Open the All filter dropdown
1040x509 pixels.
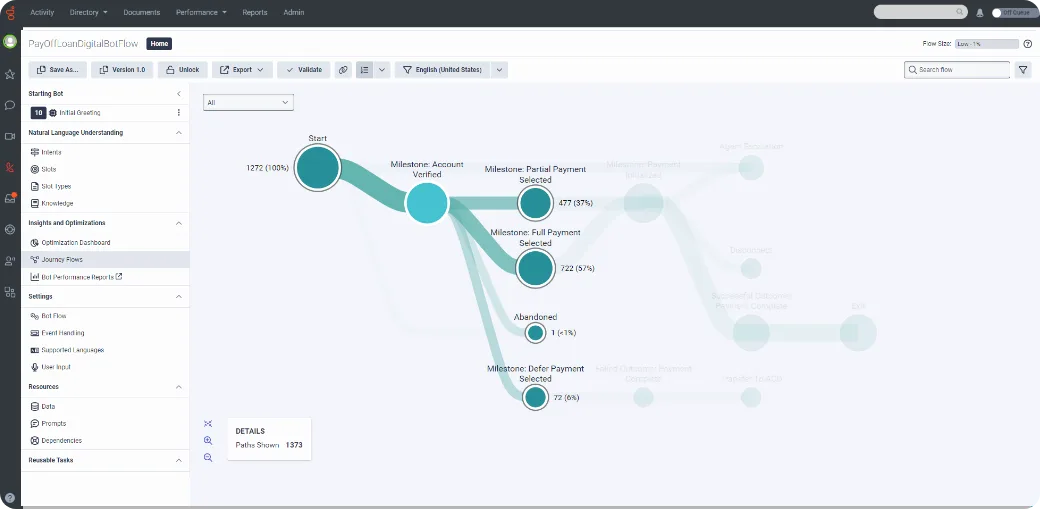click(x=247, y=102)
